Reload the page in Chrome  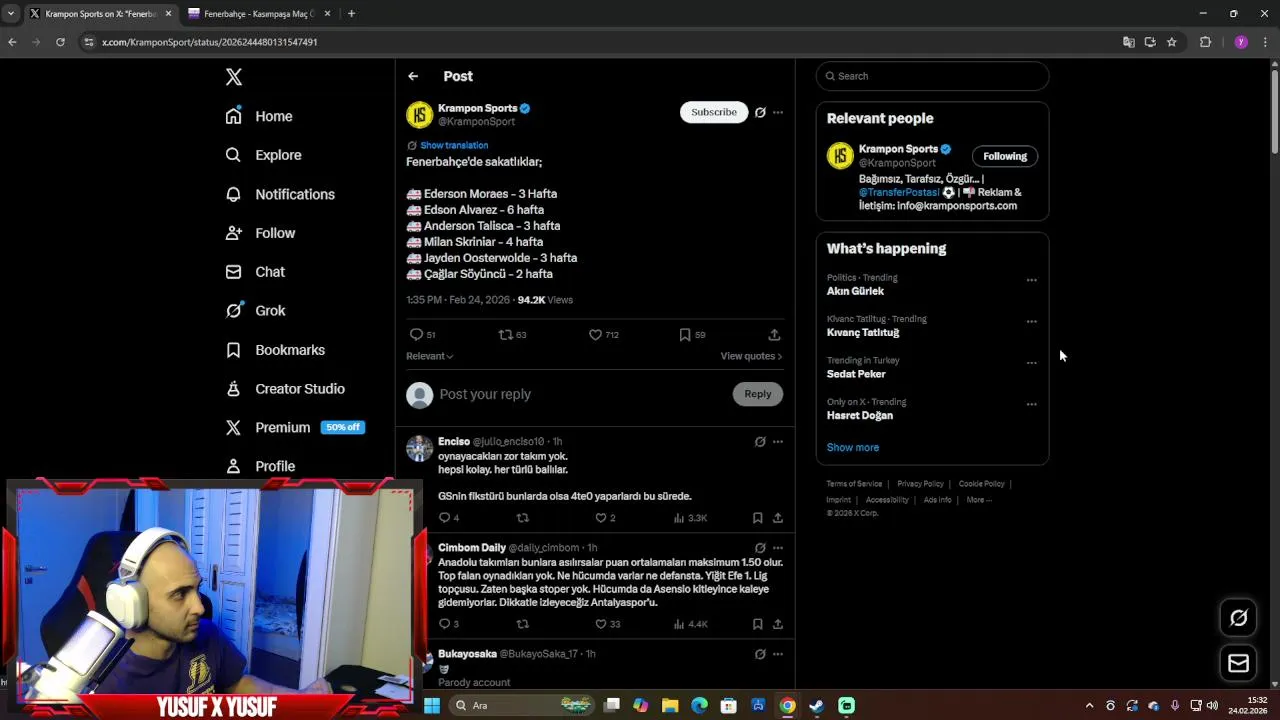[60, 42]
